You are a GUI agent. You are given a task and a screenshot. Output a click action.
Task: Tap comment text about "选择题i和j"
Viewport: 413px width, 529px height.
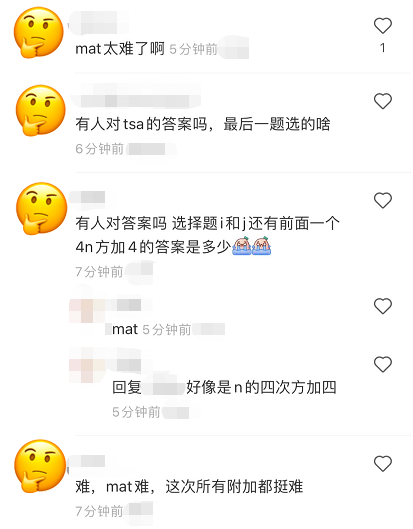point(208,235)
